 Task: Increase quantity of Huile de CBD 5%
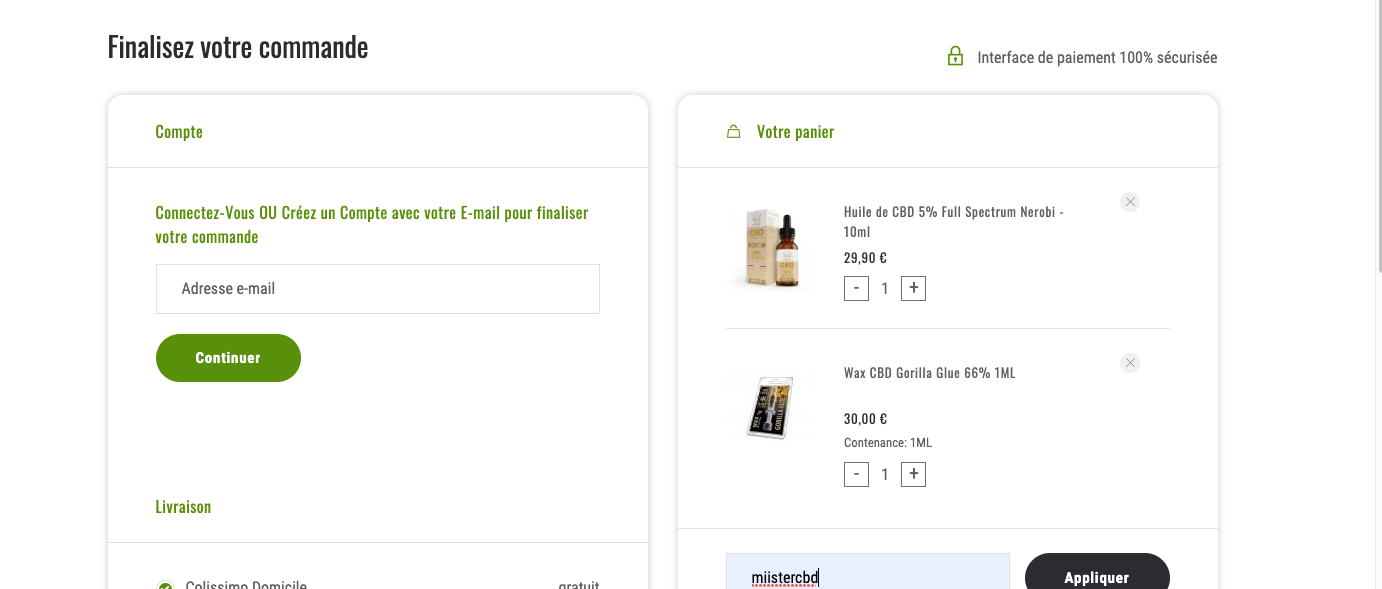pyautogui.click(x=913, y=289)
